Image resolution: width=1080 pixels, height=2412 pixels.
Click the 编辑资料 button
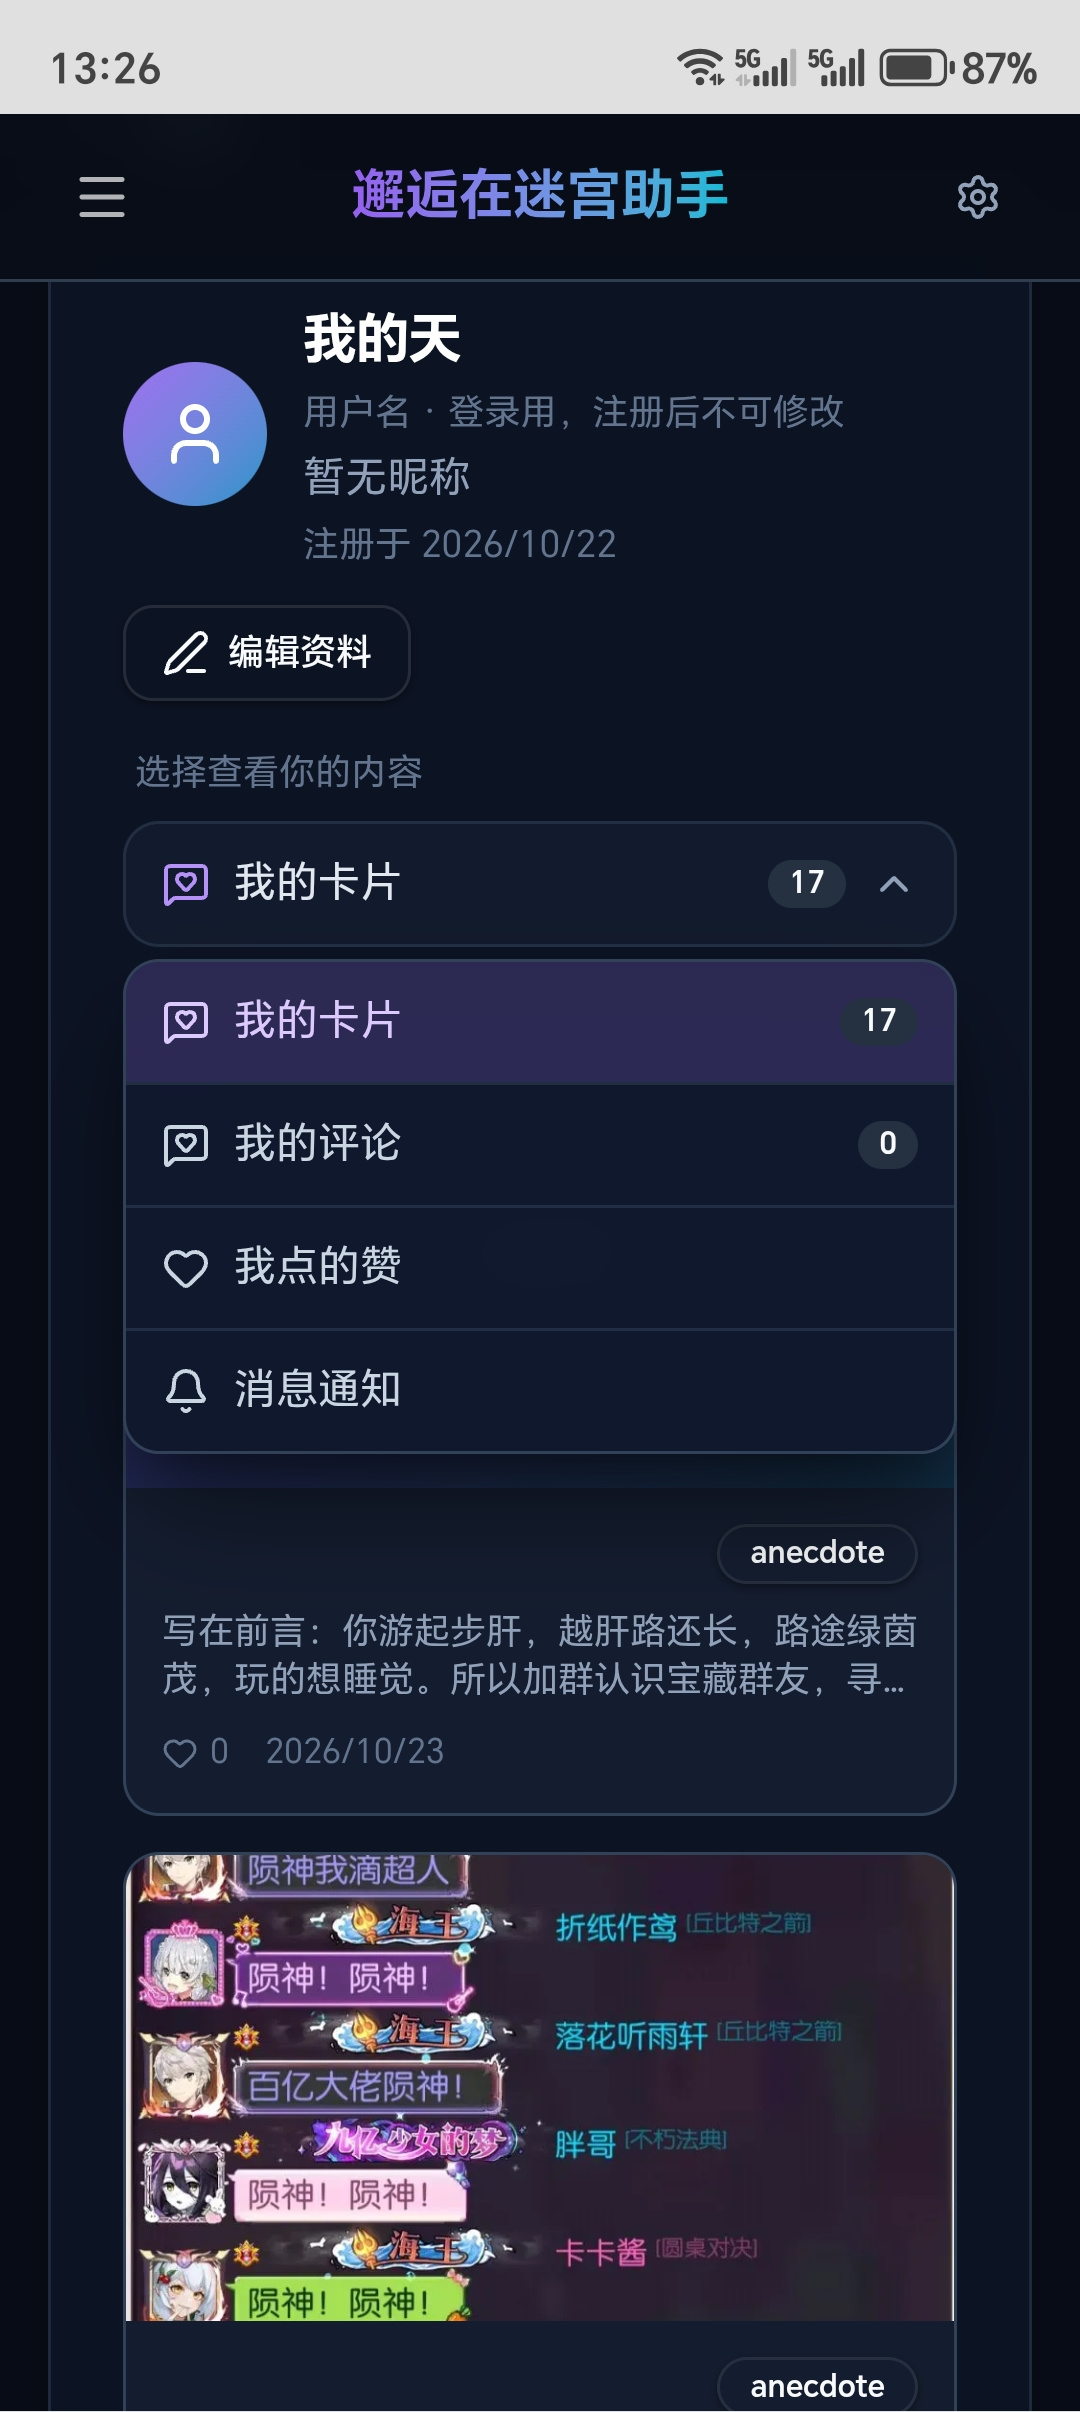coord(267,653)
